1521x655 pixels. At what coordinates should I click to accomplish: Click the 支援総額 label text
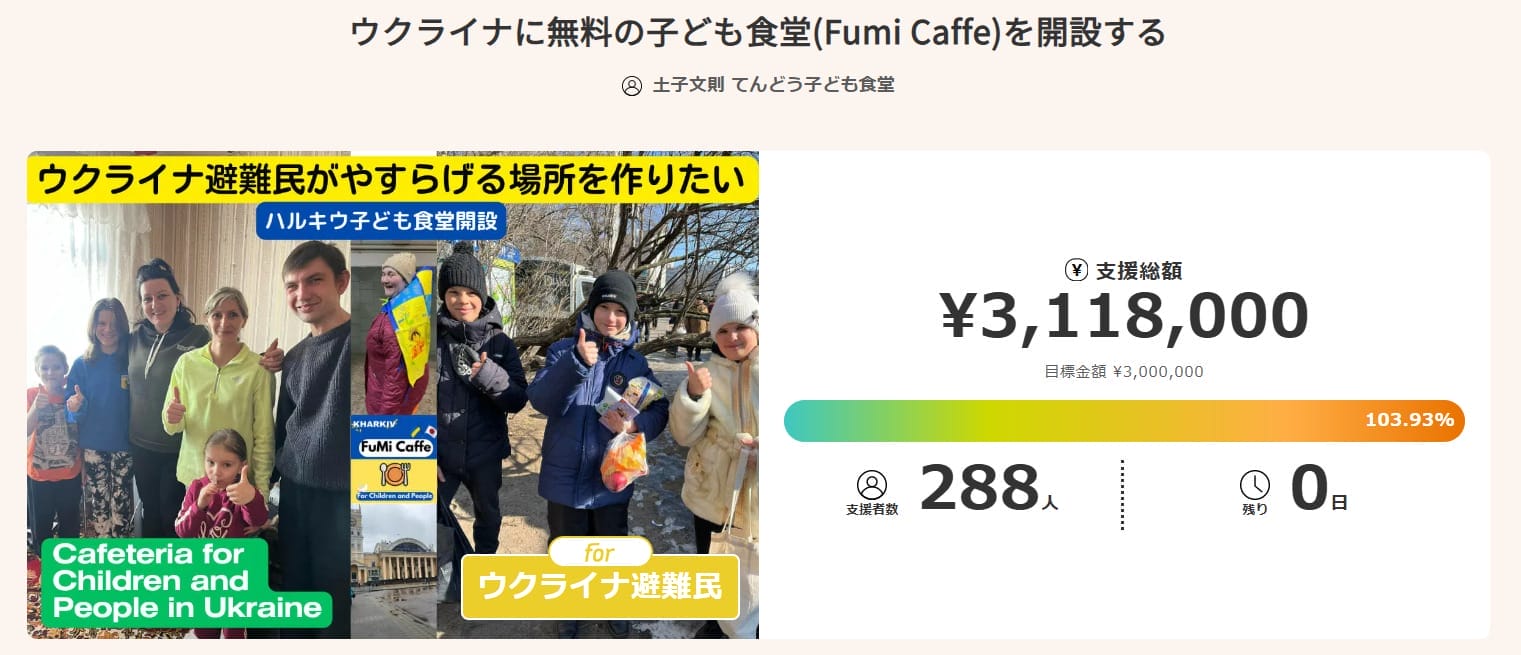(1139, 270)
